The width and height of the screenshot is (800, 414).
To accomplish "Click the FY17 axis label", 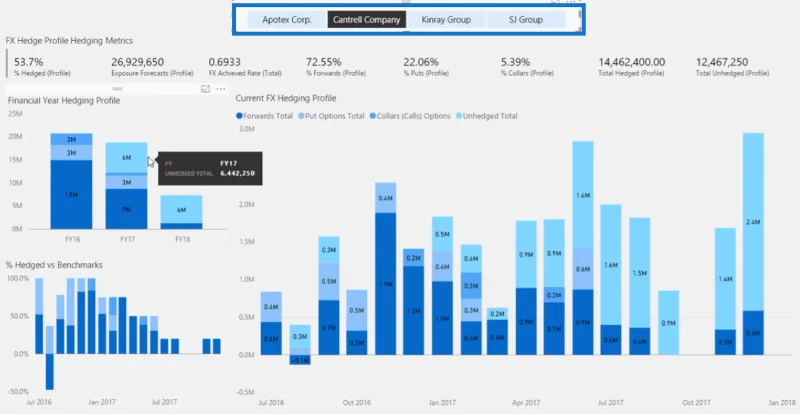I will click(x=127, y=238).
